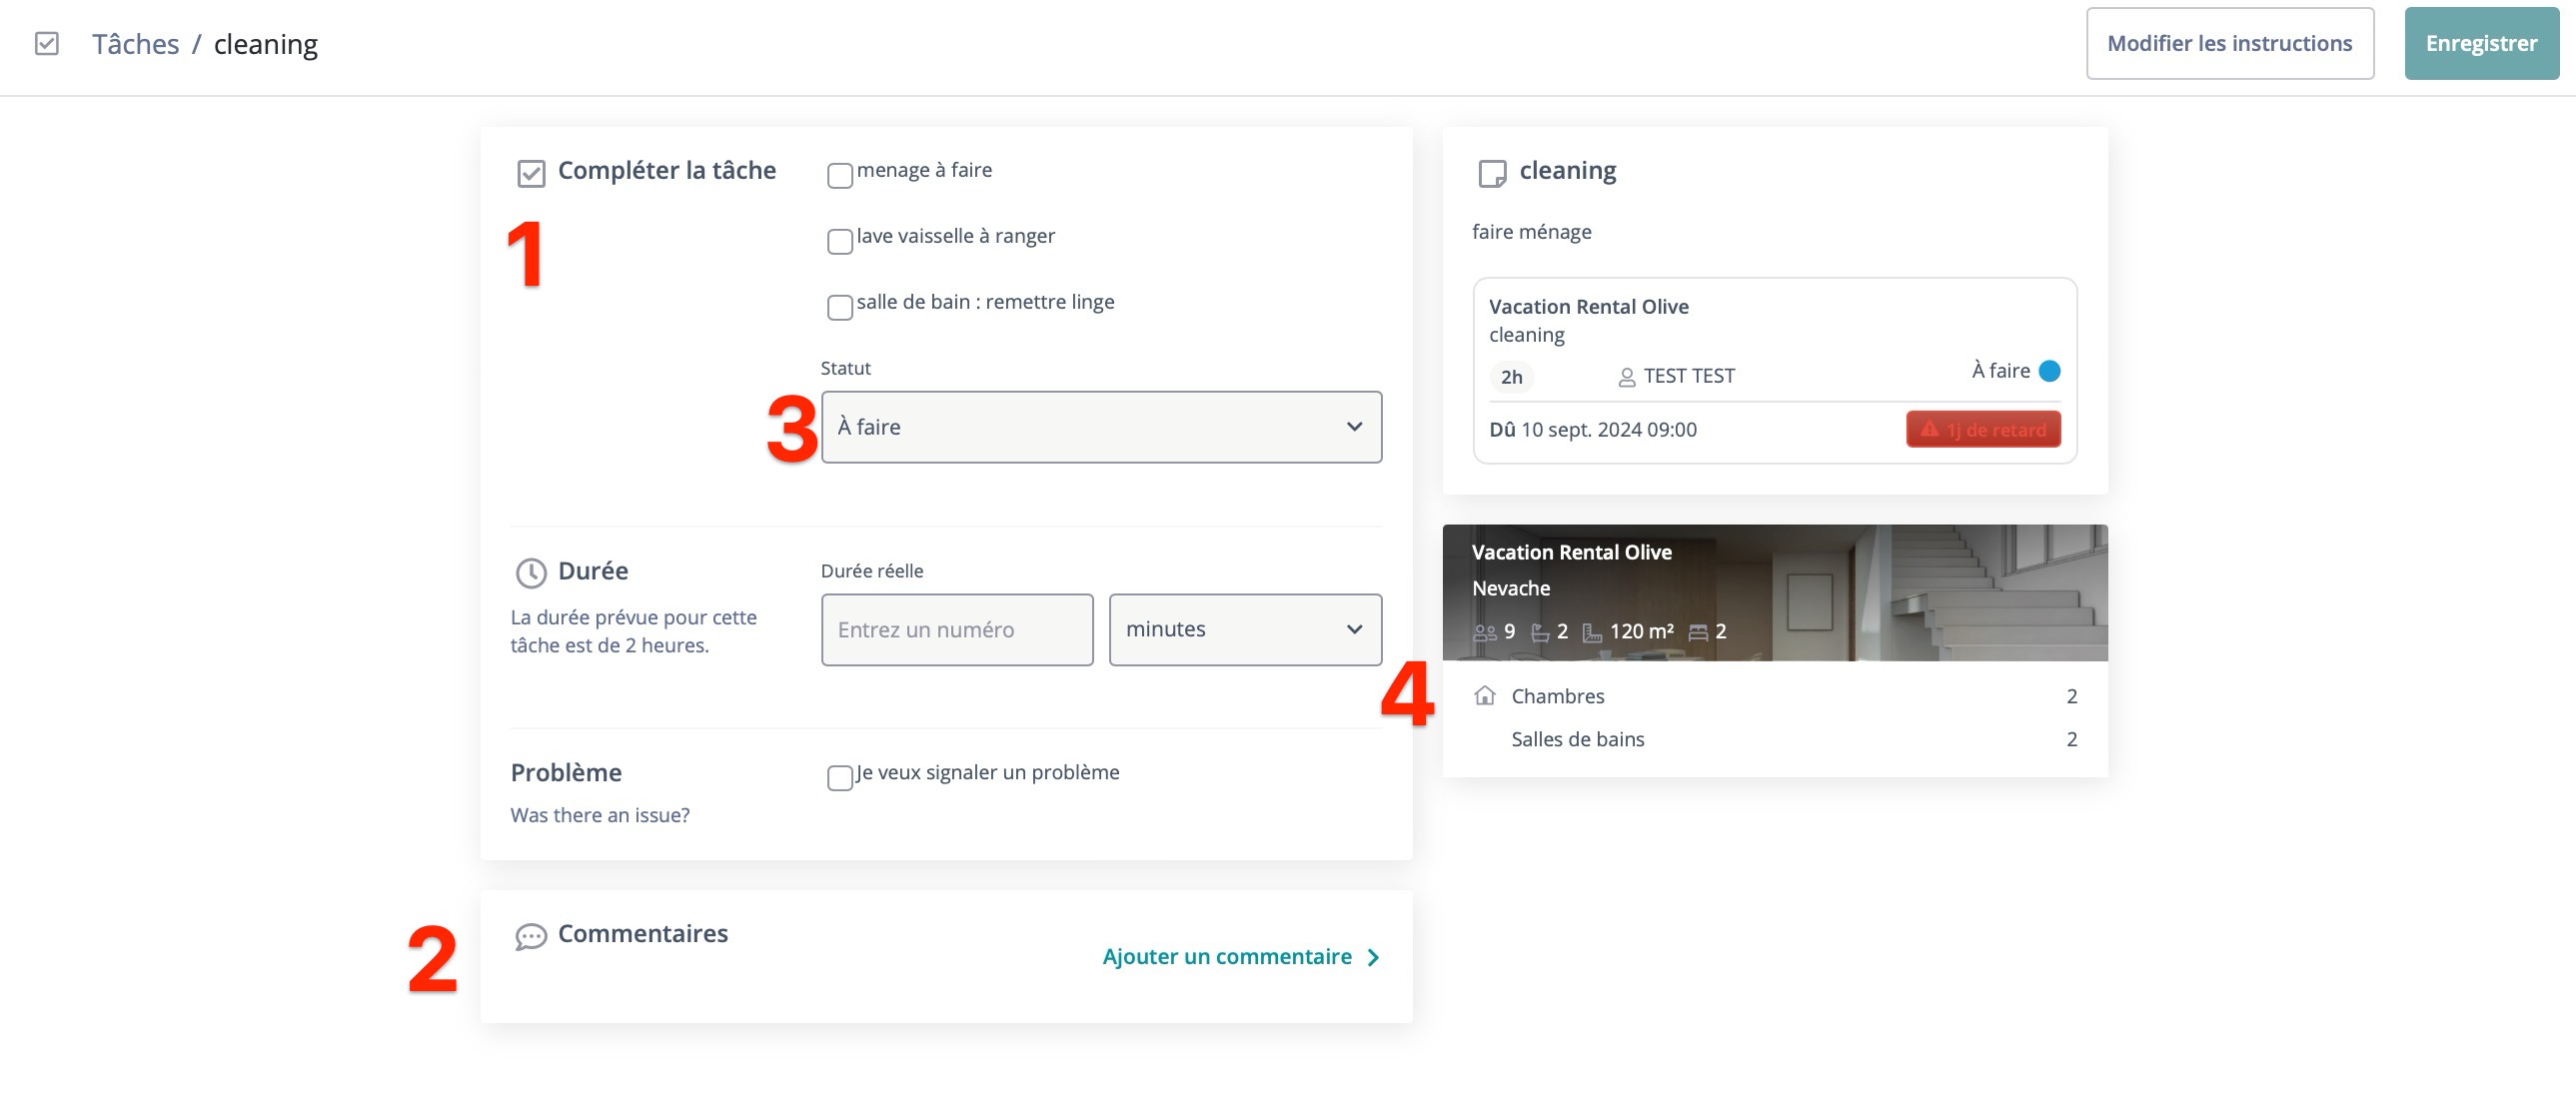Click the blue À faire status dot
This screenshot has height=1107, width=2576.
coord(2049,371)
